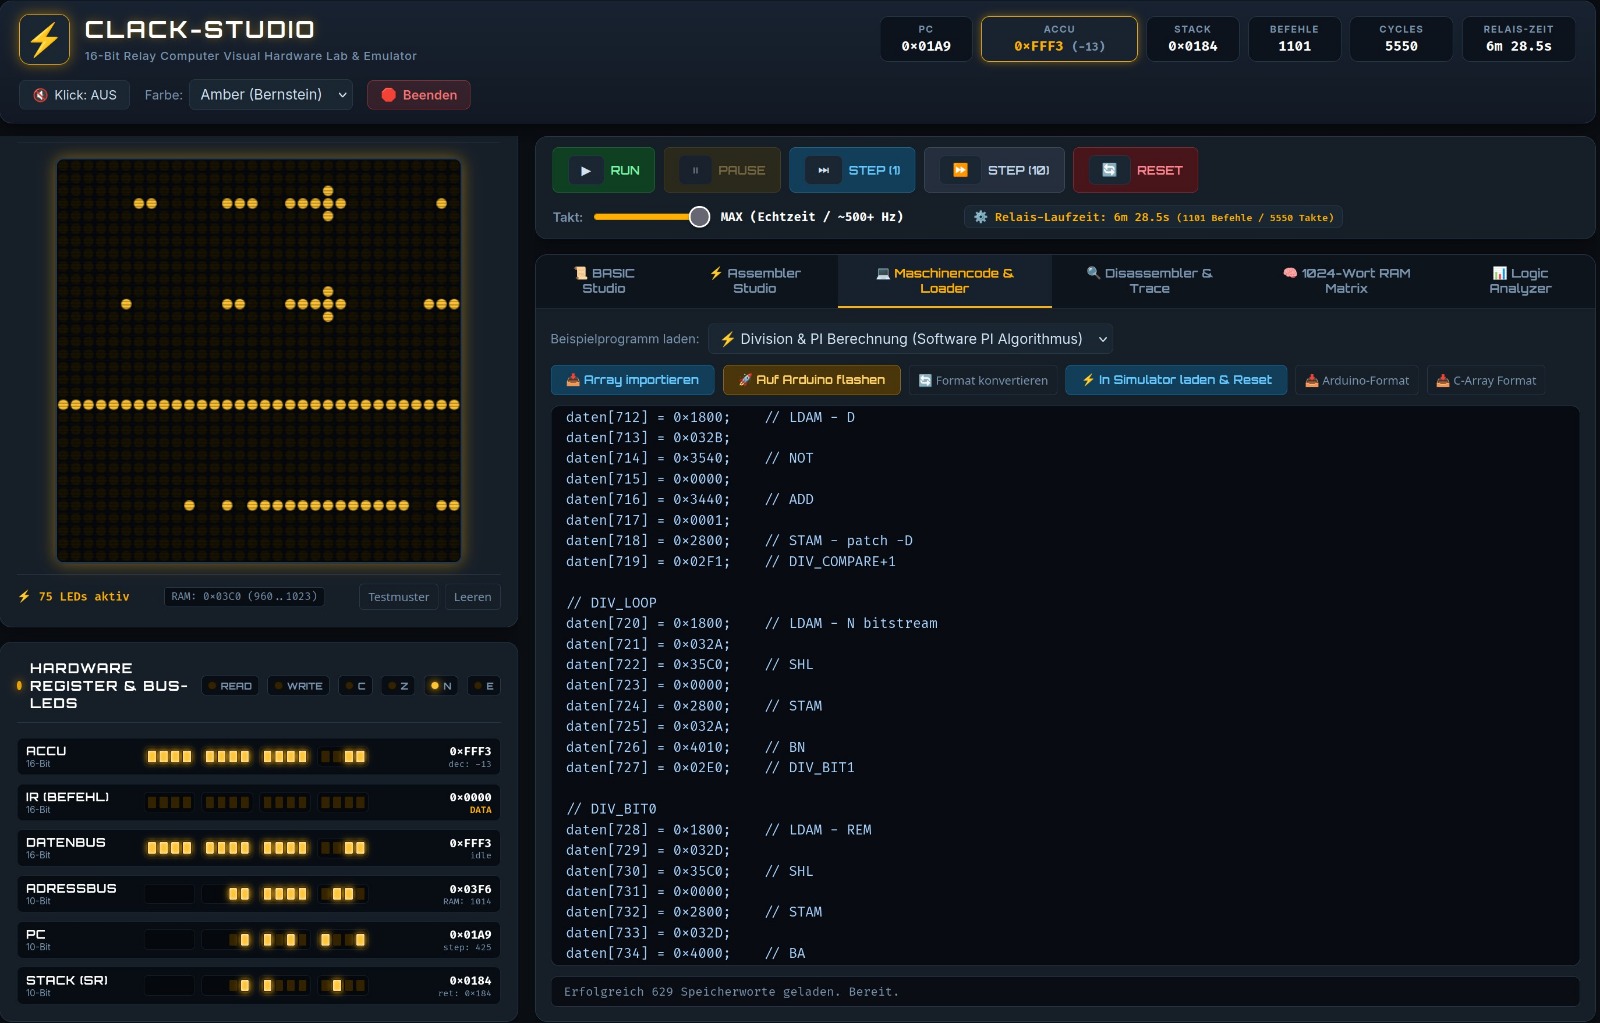Screen dimensions: 1600x1023
Task: Click the STACK 0x0184 header box
Action: click(1193, 39)
